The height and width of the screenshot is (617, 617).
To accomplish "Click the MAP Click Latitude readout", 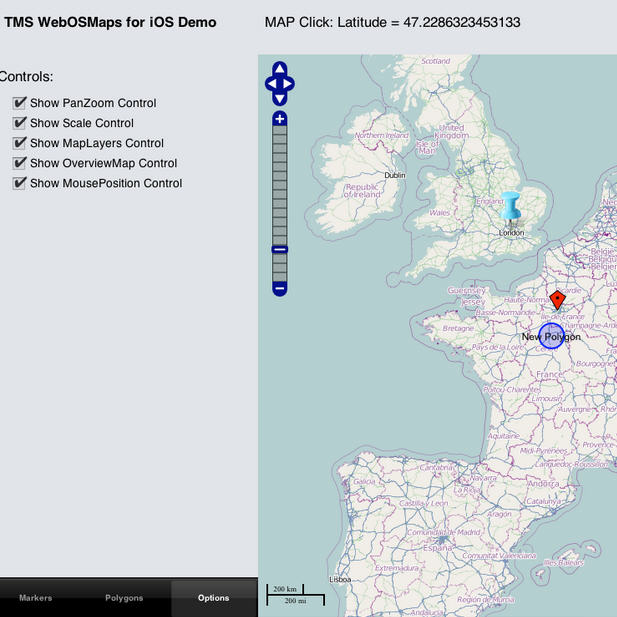I will (x=392, y=22).
